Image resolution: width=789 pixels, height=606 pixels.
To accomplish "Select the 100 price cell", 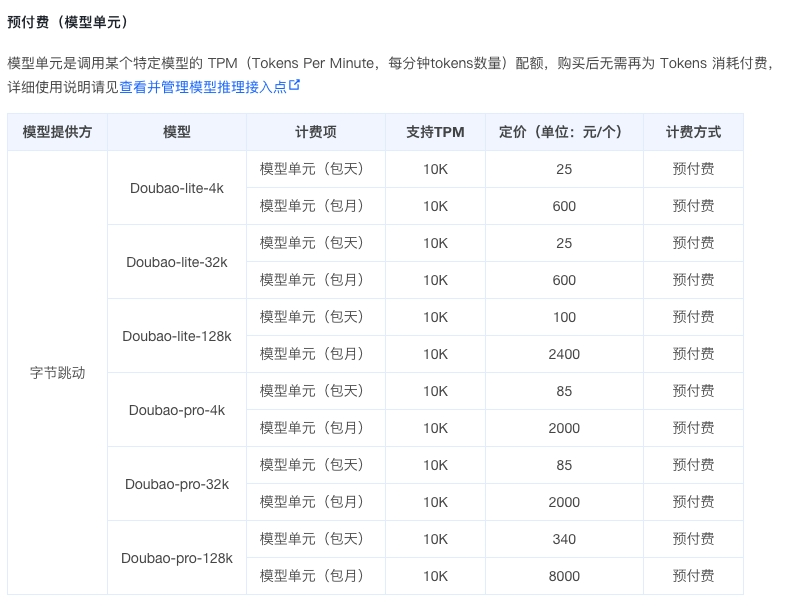I will (x=564, y=317).
